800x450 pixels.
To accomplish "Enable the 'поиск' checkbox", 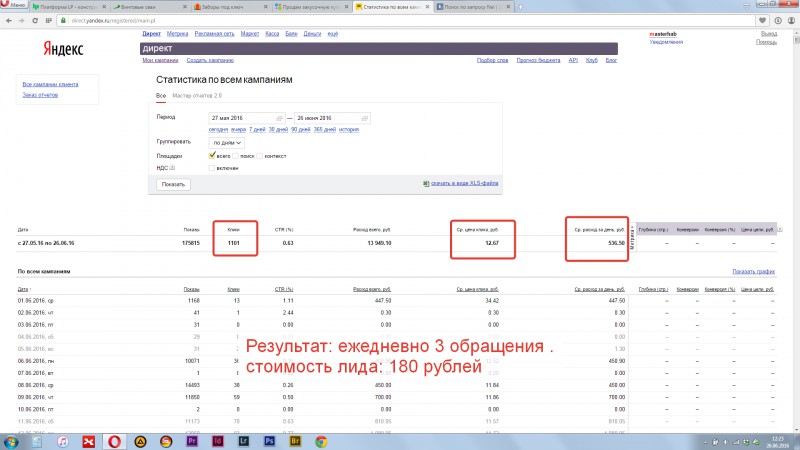I will [236, 156].
